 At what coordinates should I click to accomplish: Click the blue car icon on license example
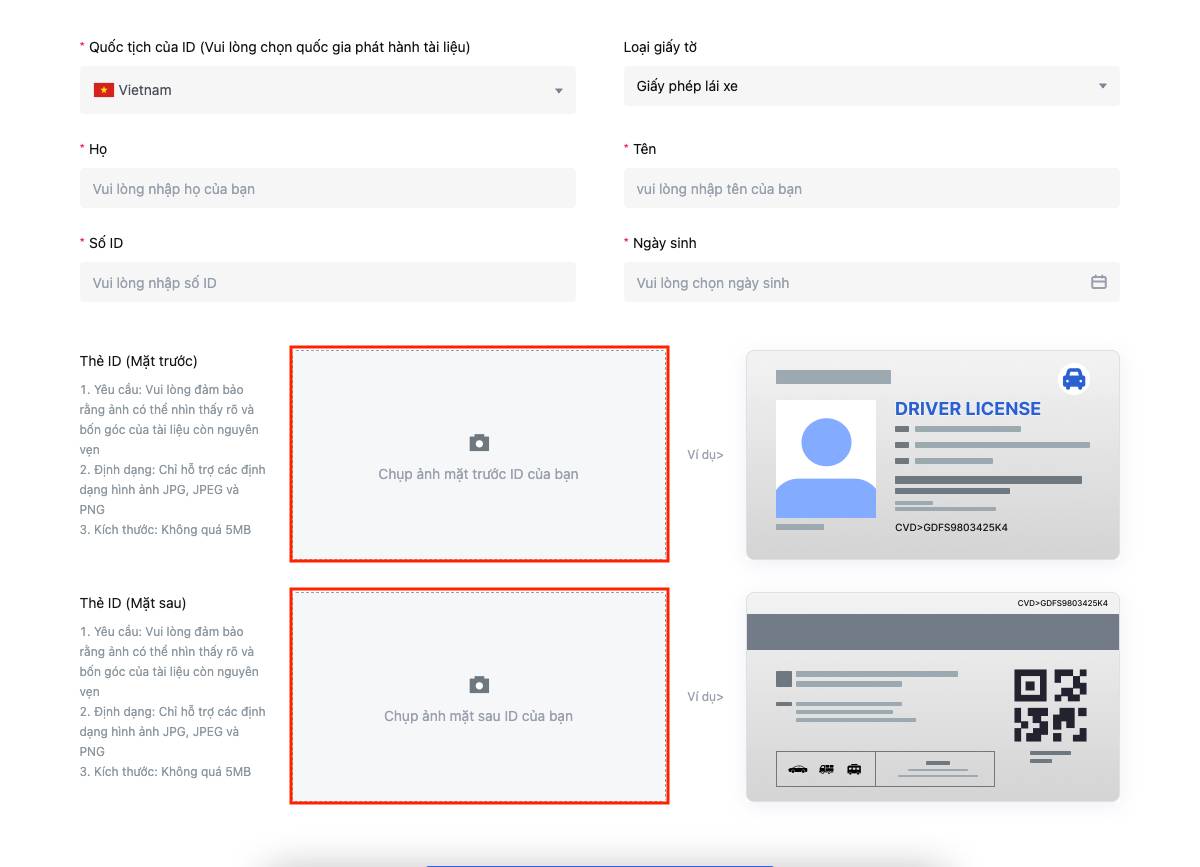coord(1074,379)
